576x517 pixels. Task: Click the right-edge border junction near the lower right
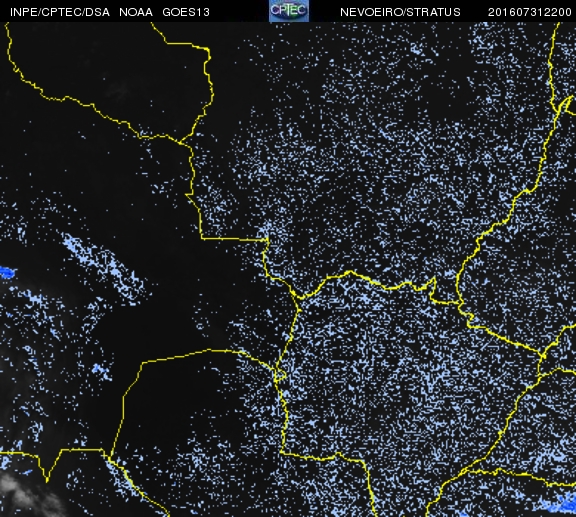click(543, 356)
